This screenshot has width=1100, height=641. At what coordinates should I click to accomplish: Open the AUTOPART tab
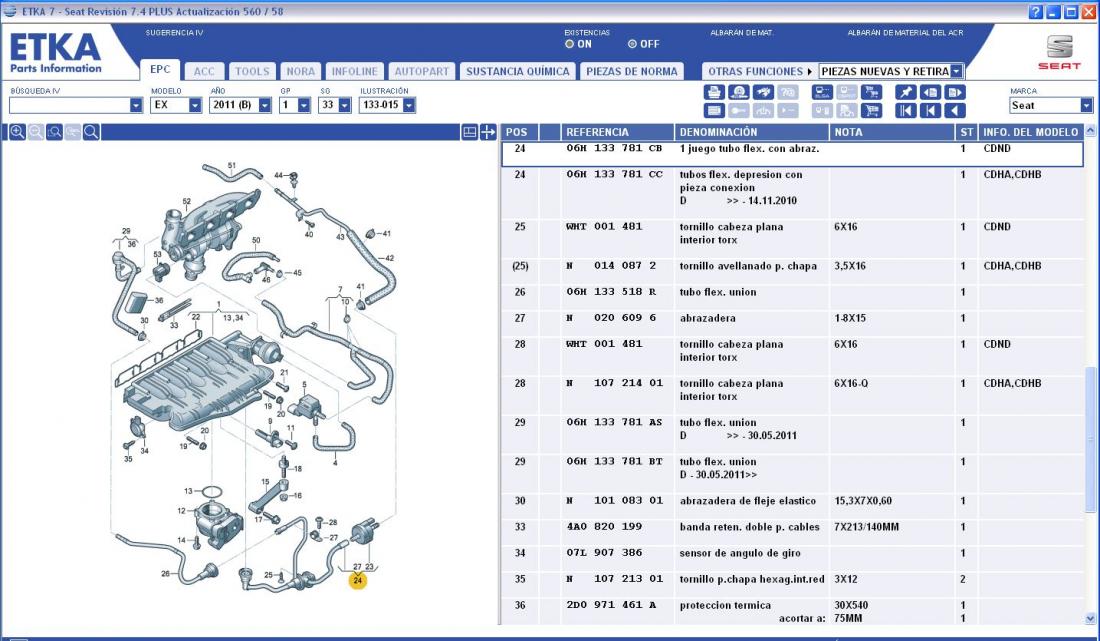[x=422, y=72]
